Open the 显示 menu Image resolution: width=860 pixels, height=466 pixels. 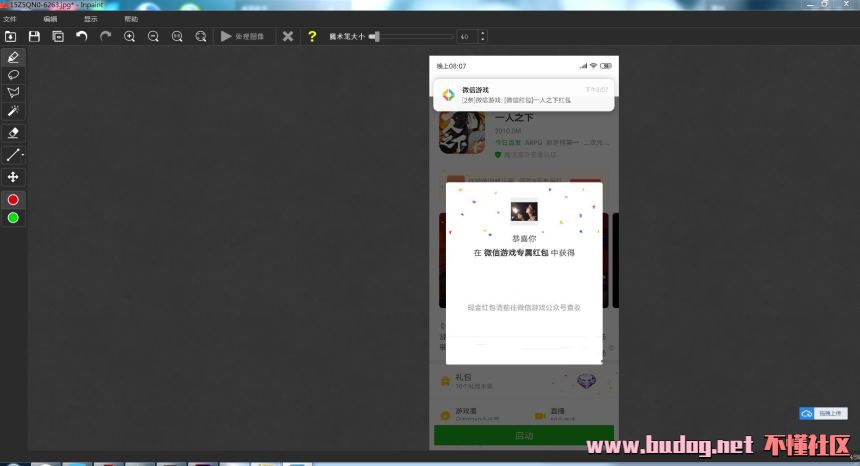tap(90, 19)
